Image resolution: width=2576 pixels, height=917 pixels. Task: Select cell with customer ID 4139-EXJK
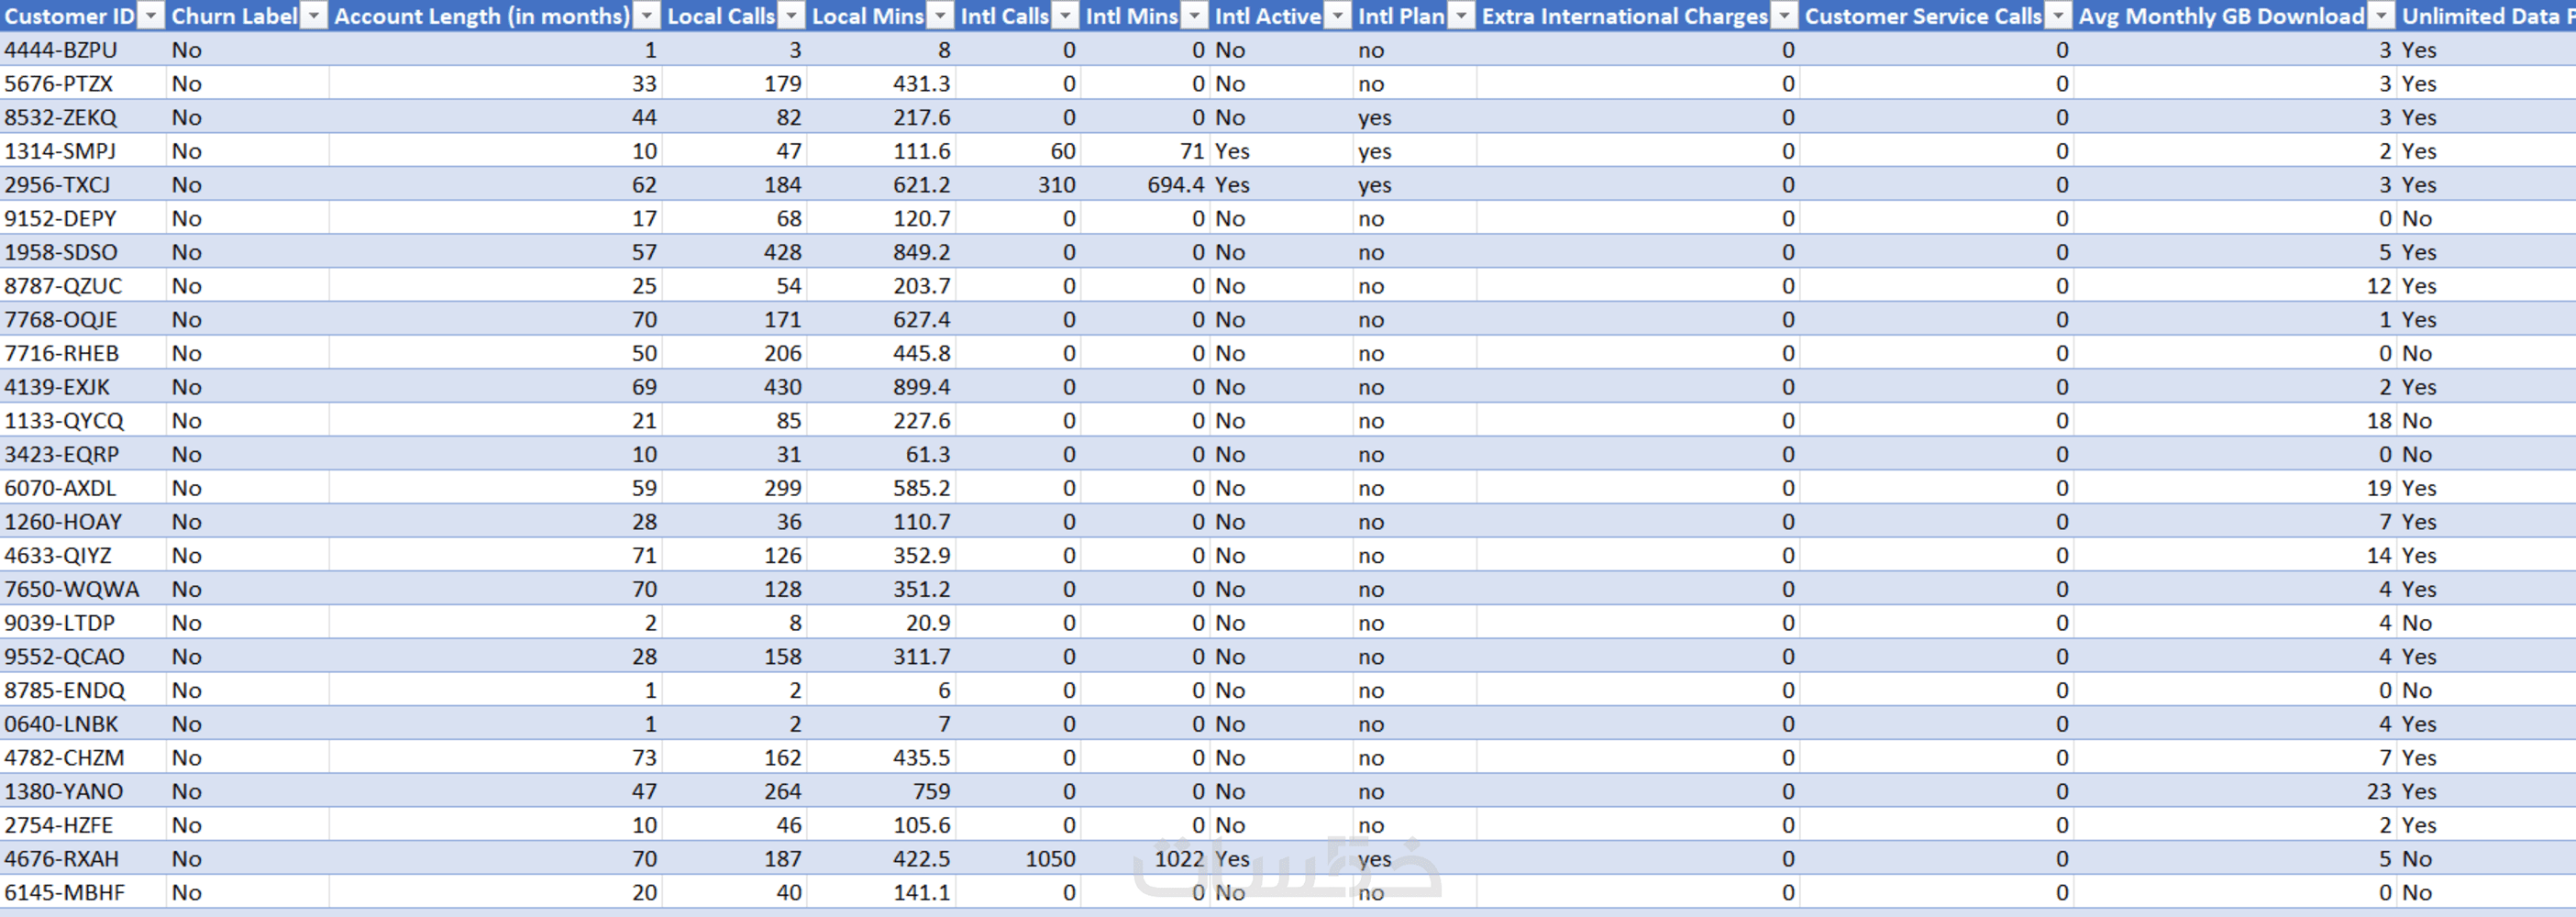tap(83, 387)
